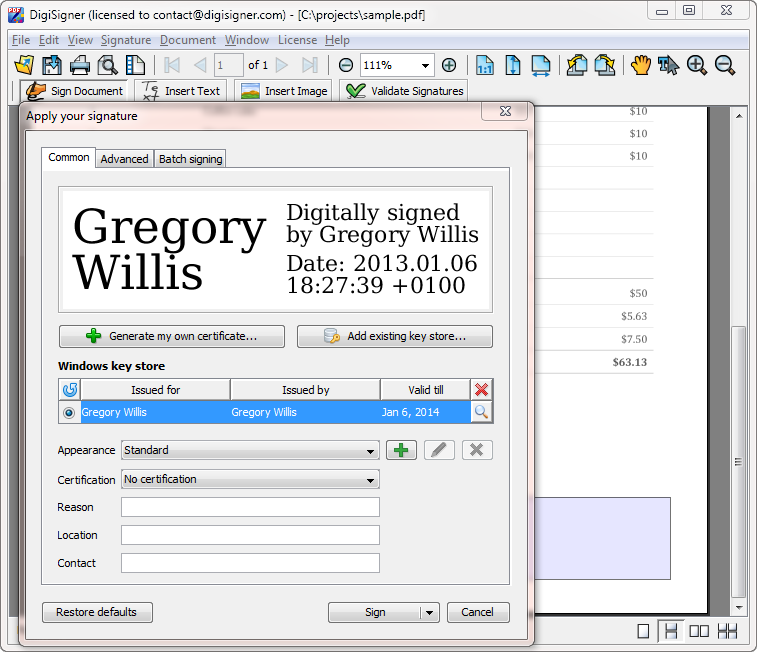Switch to the Batch signing tab
757x652 pixels.
[x=191, y=159]
